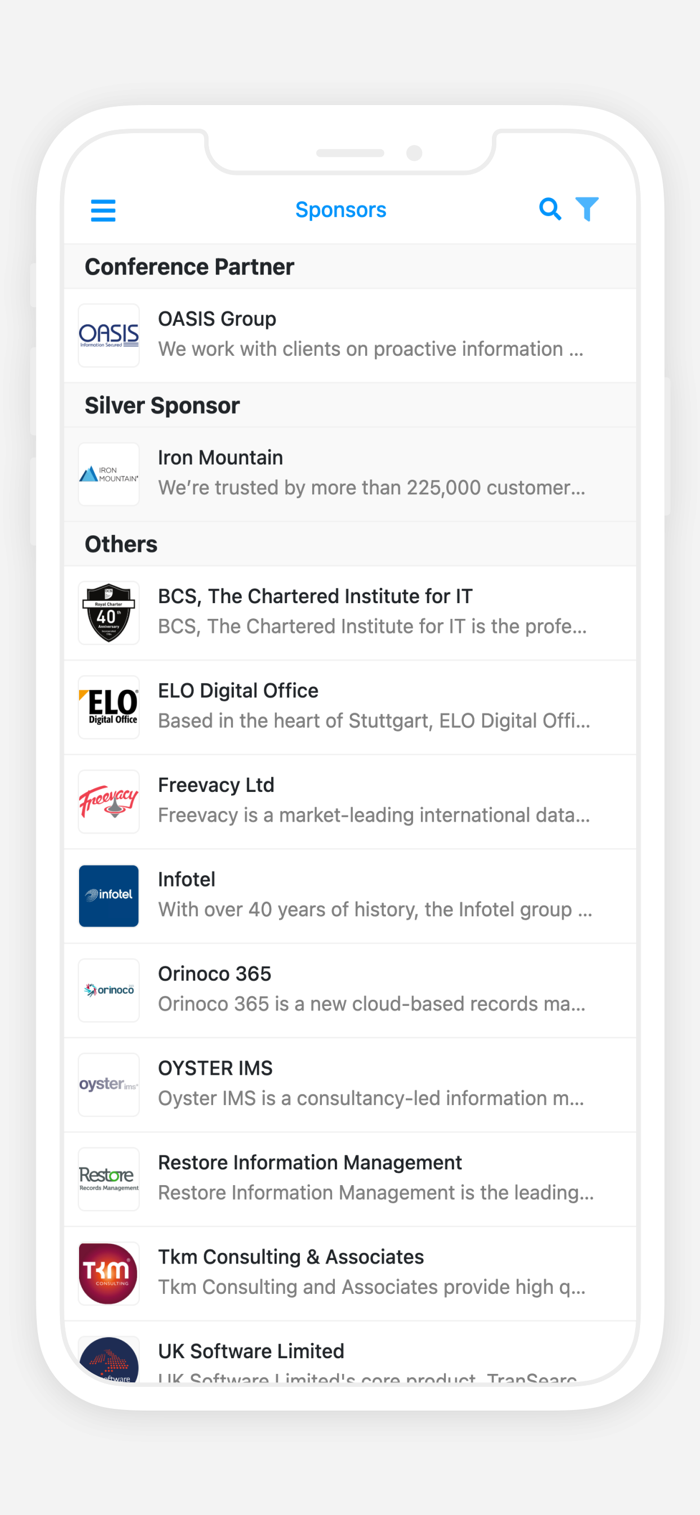Select the Orinoco 365 entry

[370, 989]
